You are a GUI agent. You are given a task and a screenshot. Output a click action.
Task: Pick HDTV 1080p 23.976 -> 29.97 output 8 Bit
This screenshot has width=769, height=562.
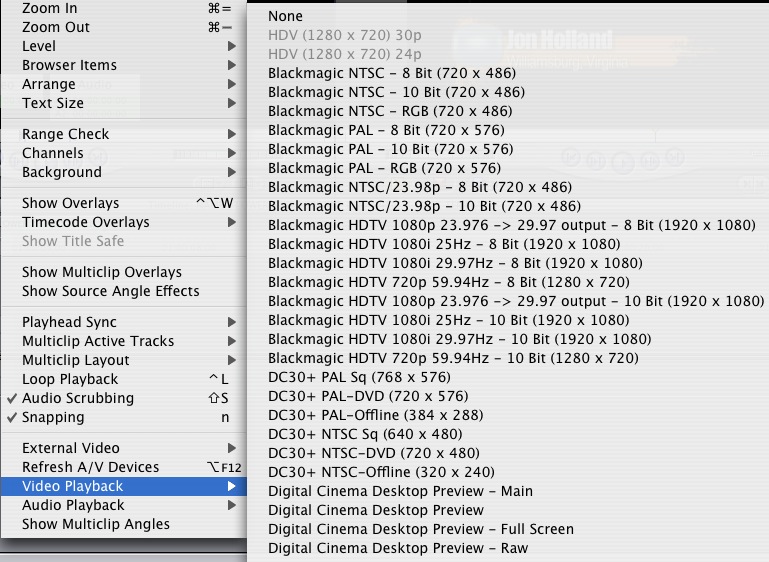508,226
